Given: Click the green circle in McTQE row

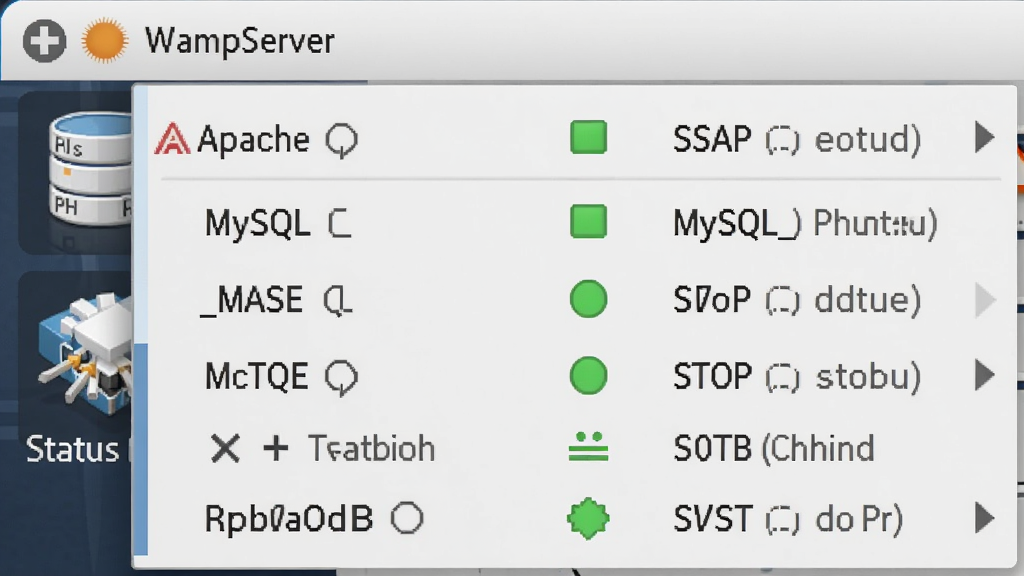Looking at the screenshot, I should tap(588, 376).
